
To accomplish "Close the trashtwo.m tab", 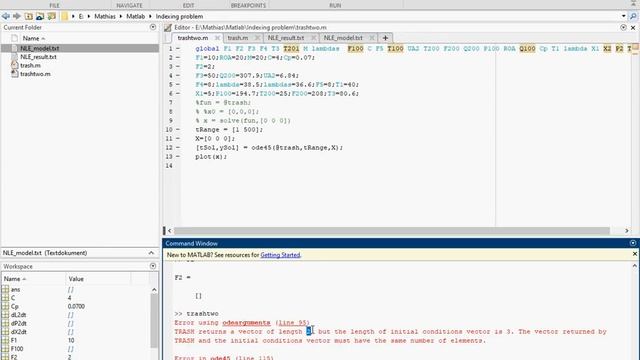I will (218, 38).
